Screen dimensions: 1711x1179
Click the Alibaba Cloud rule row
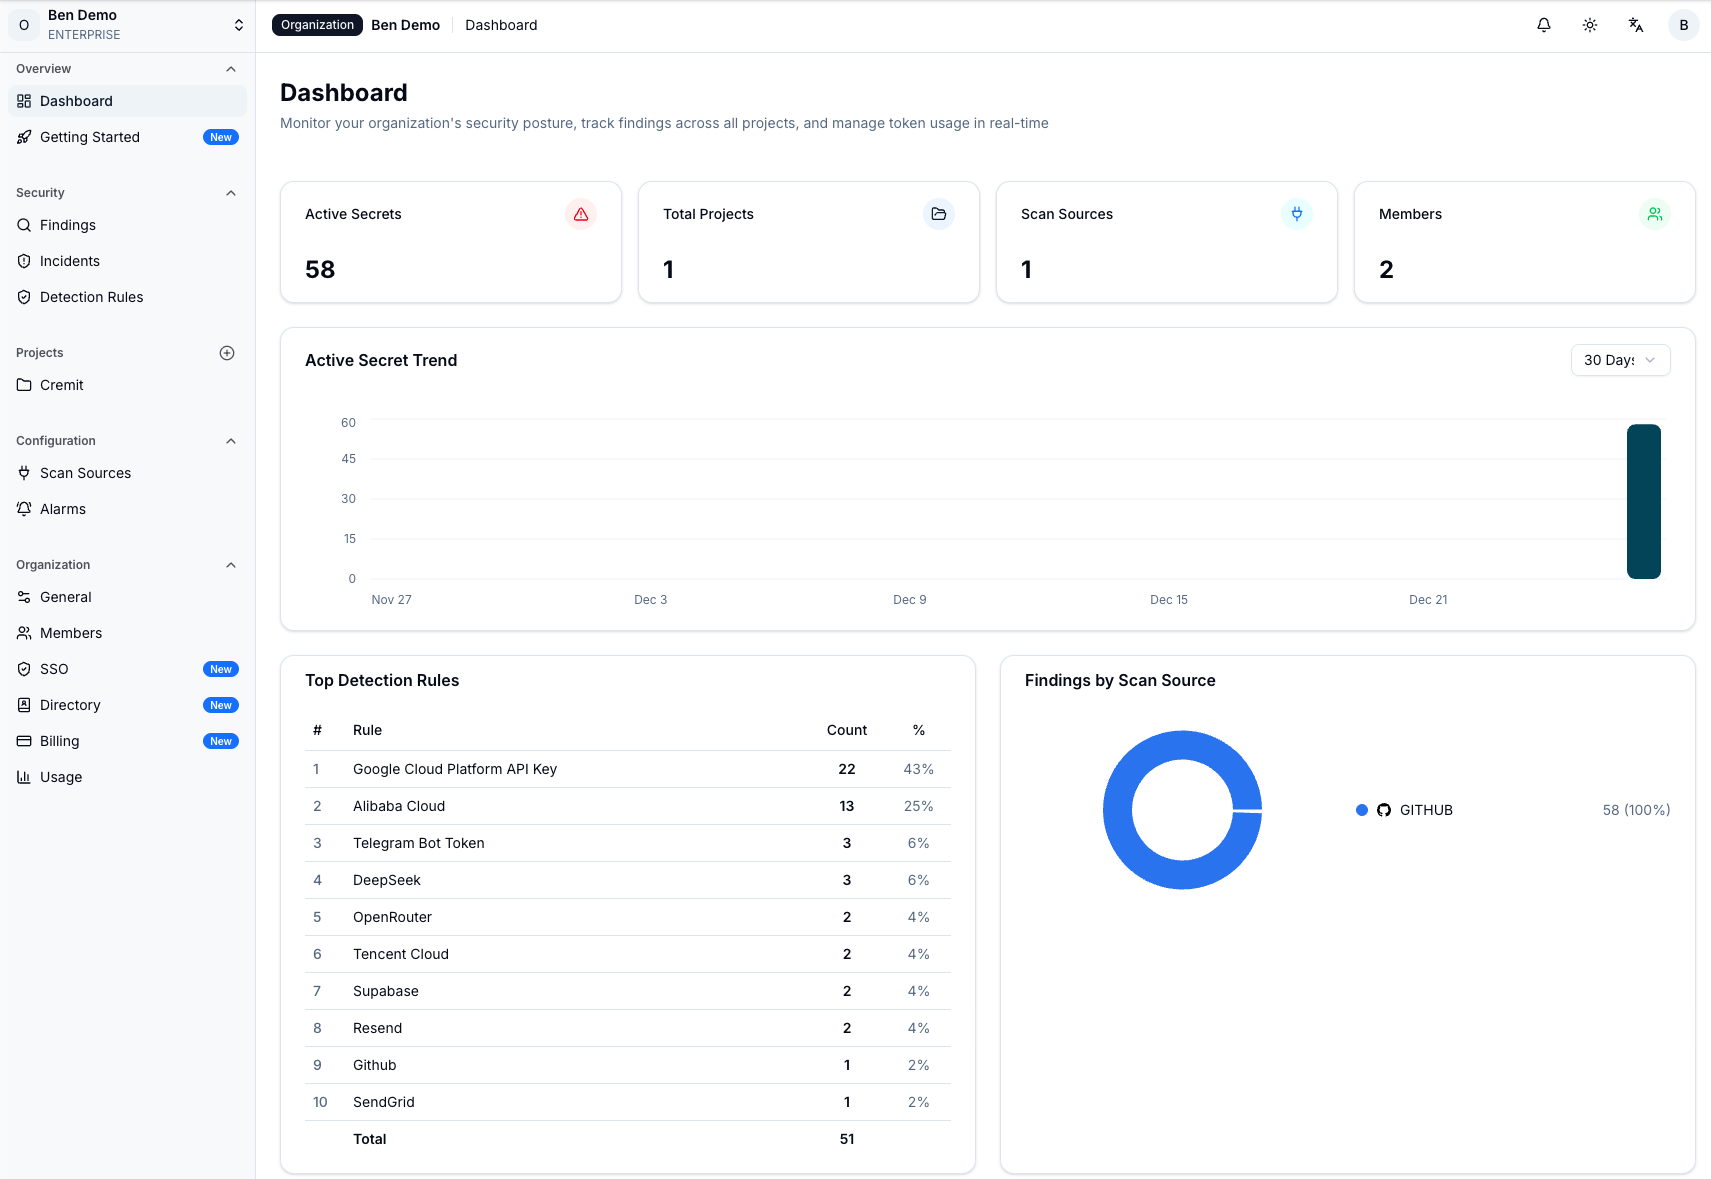coord(628,806)
